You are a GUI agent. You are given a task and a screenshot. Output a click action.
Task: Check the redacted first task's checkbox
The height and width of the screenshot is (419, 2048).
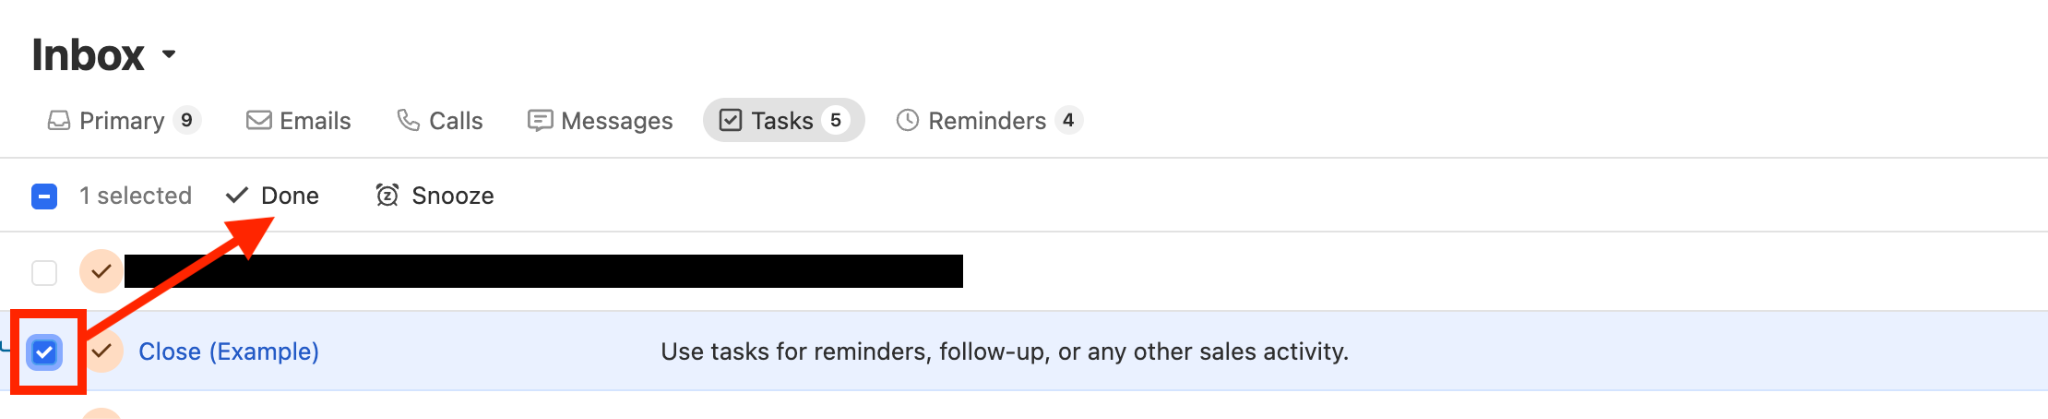[x=44, y=272]
